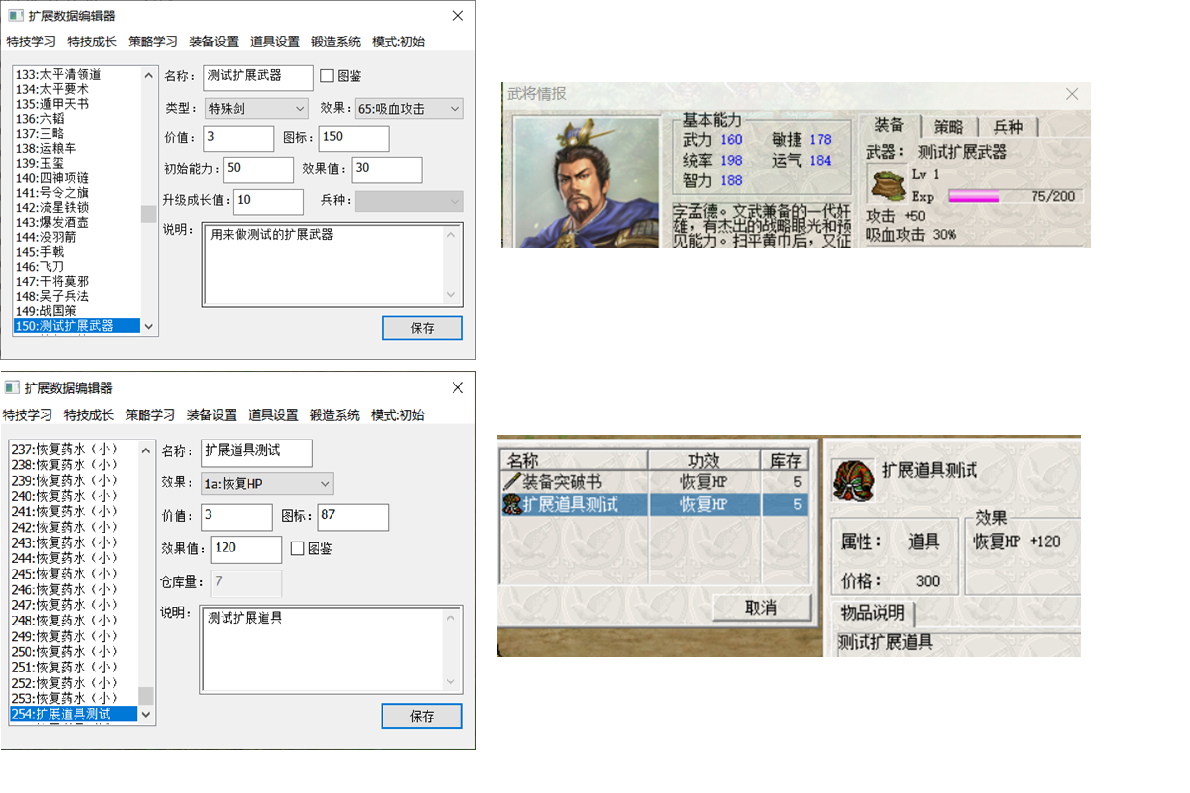Image resolution: width=1190 pixels, height=793 pixels.
Task: Toggle 图鉴 checkbox next to 测试扩展武器 name
Action: 327,76
